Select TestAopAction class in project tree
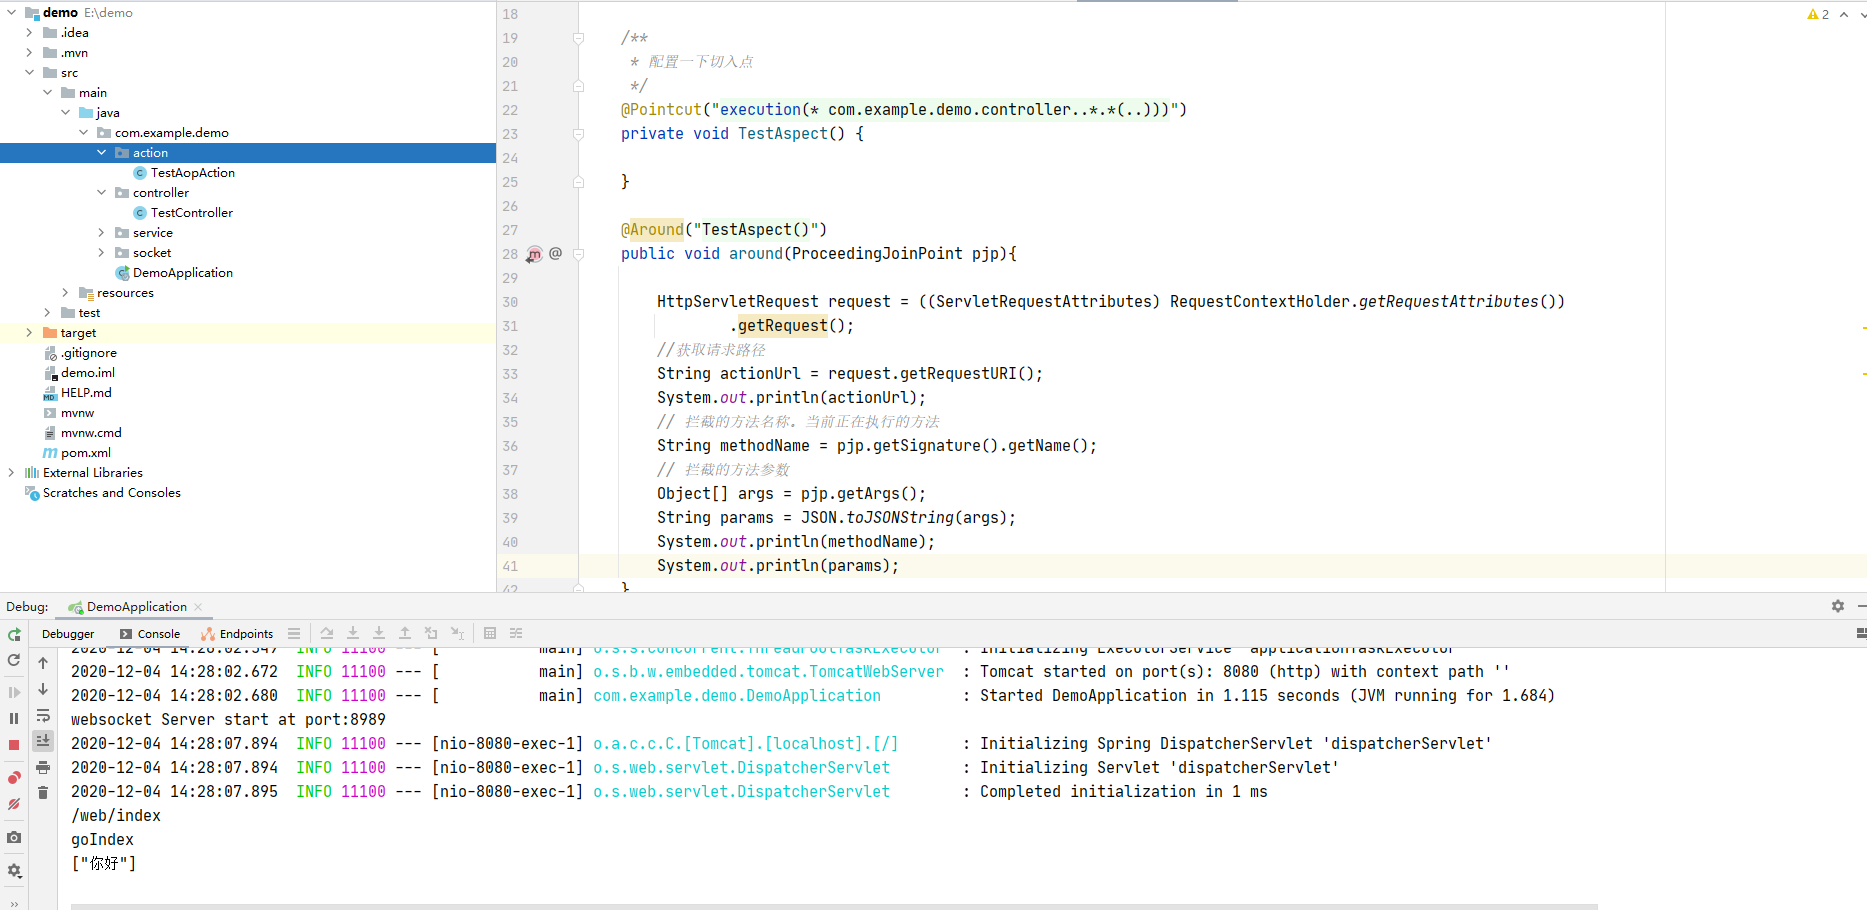Screen dimensions: 1867x910 (x=192, y=173)
